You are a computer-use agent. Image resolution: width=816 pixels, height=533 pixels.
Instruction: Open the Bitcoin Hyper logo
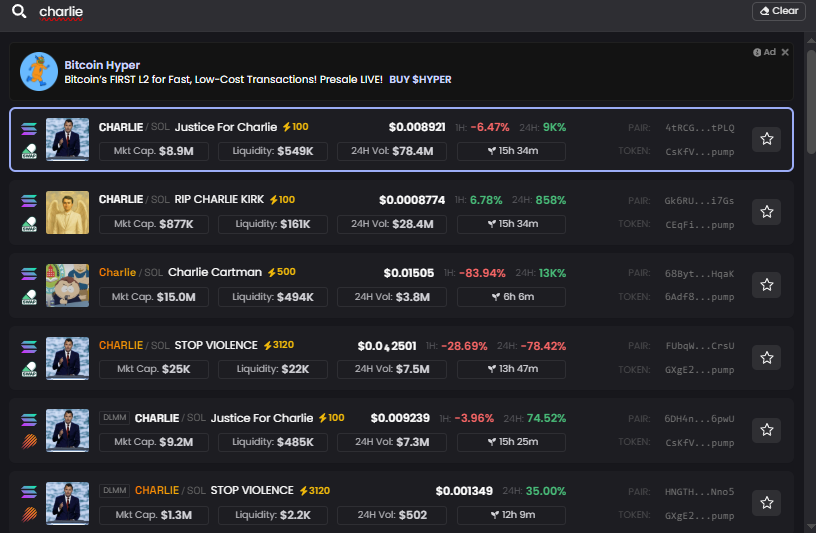click(39, 71)
